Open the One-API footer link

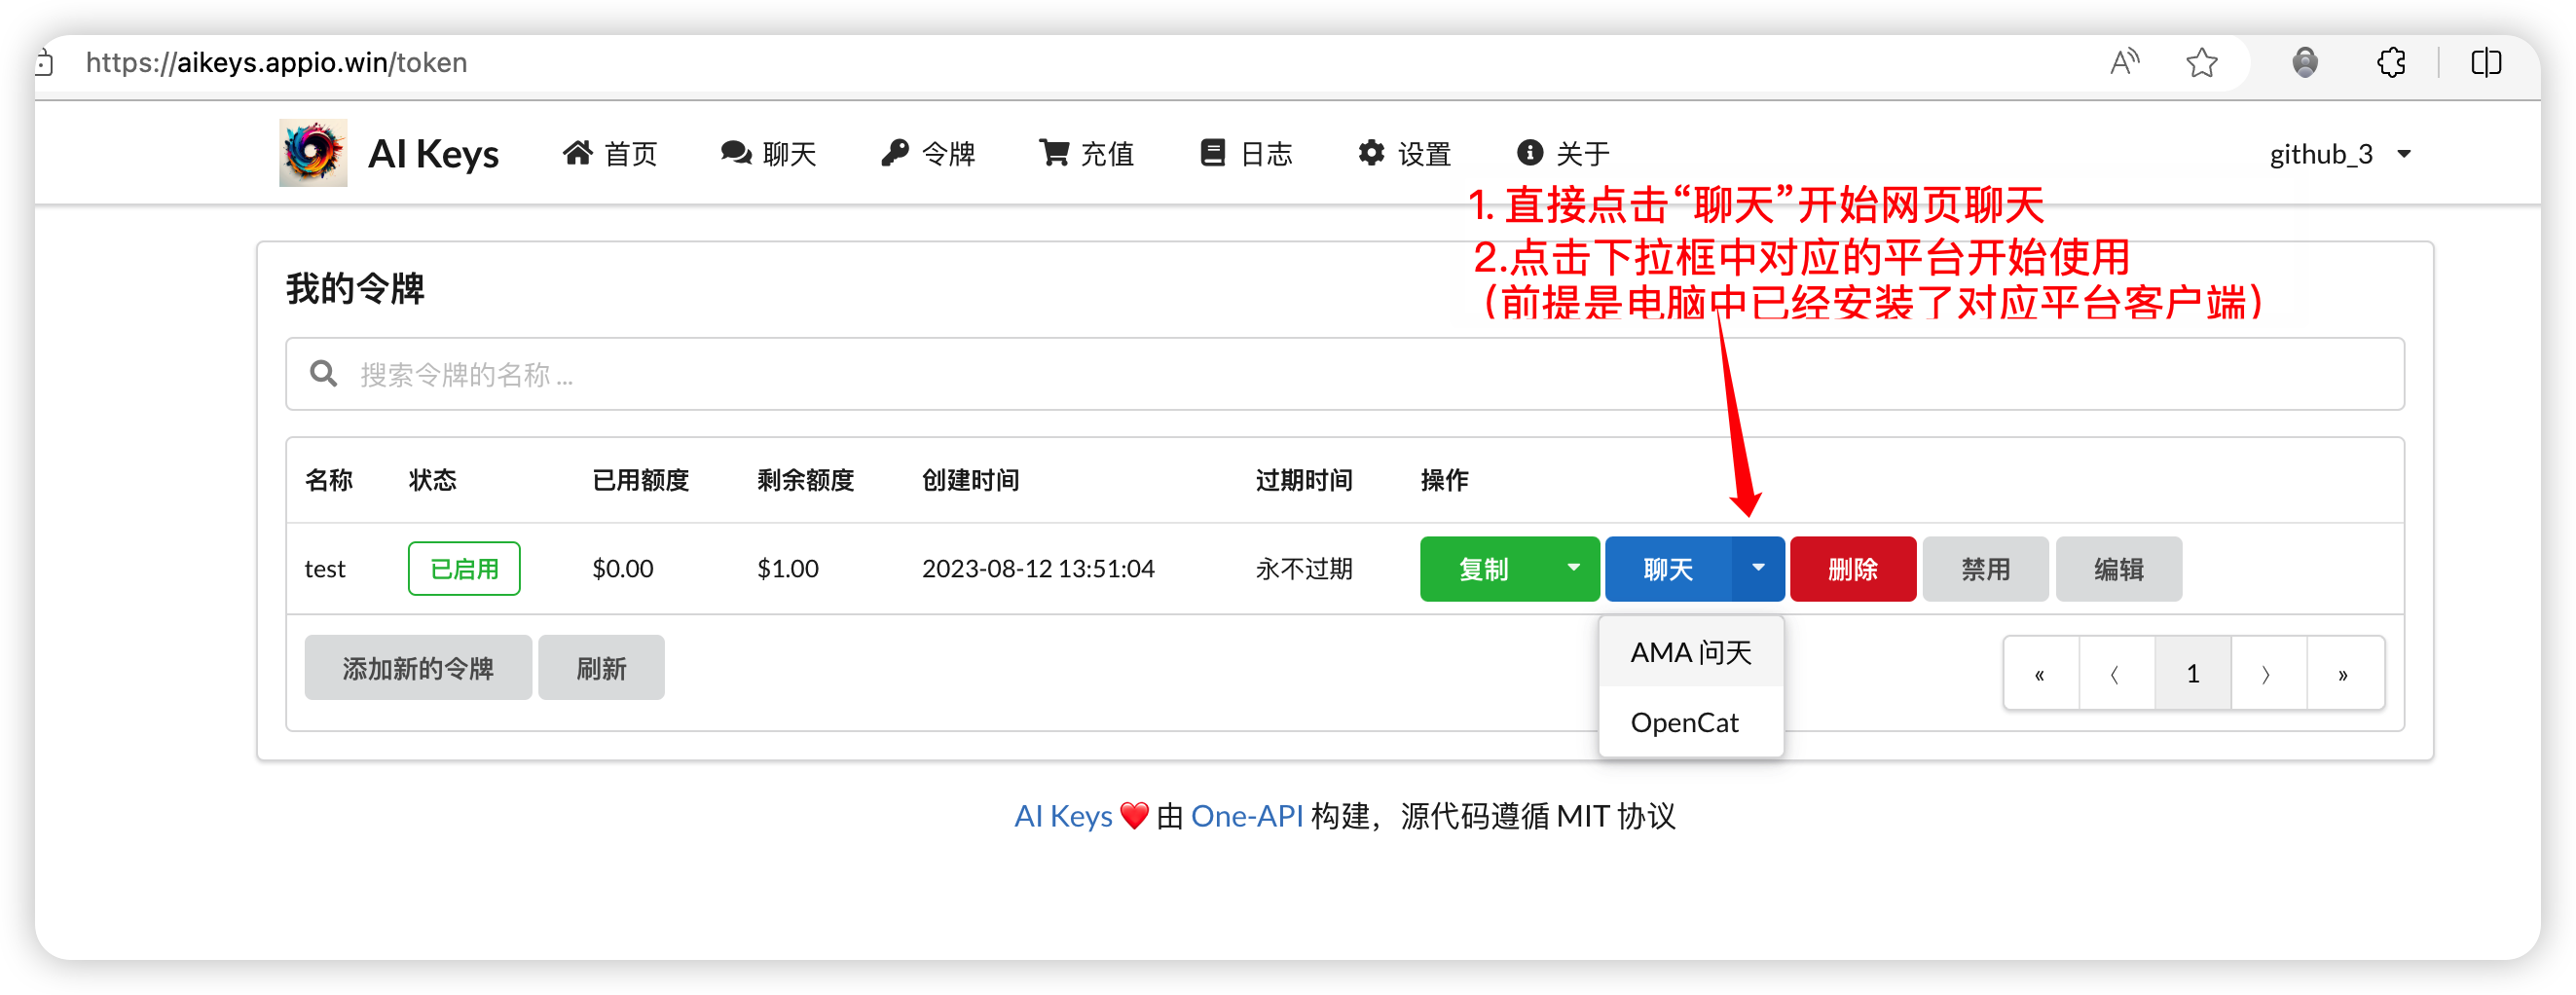(x=1247, y=817)
